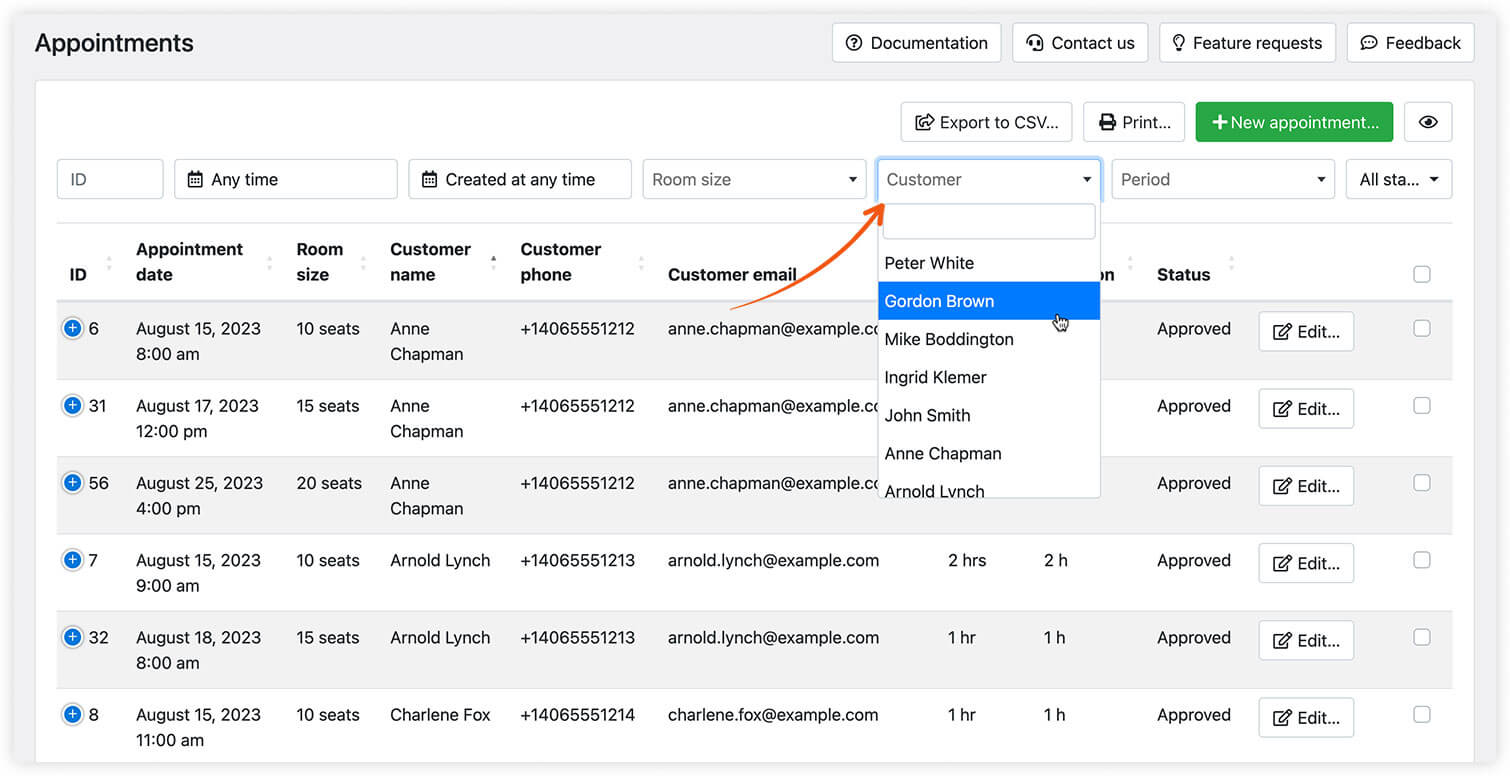Expand row details for appointment ID 31
Screen dimensions: 1510x776
[72, 405]
